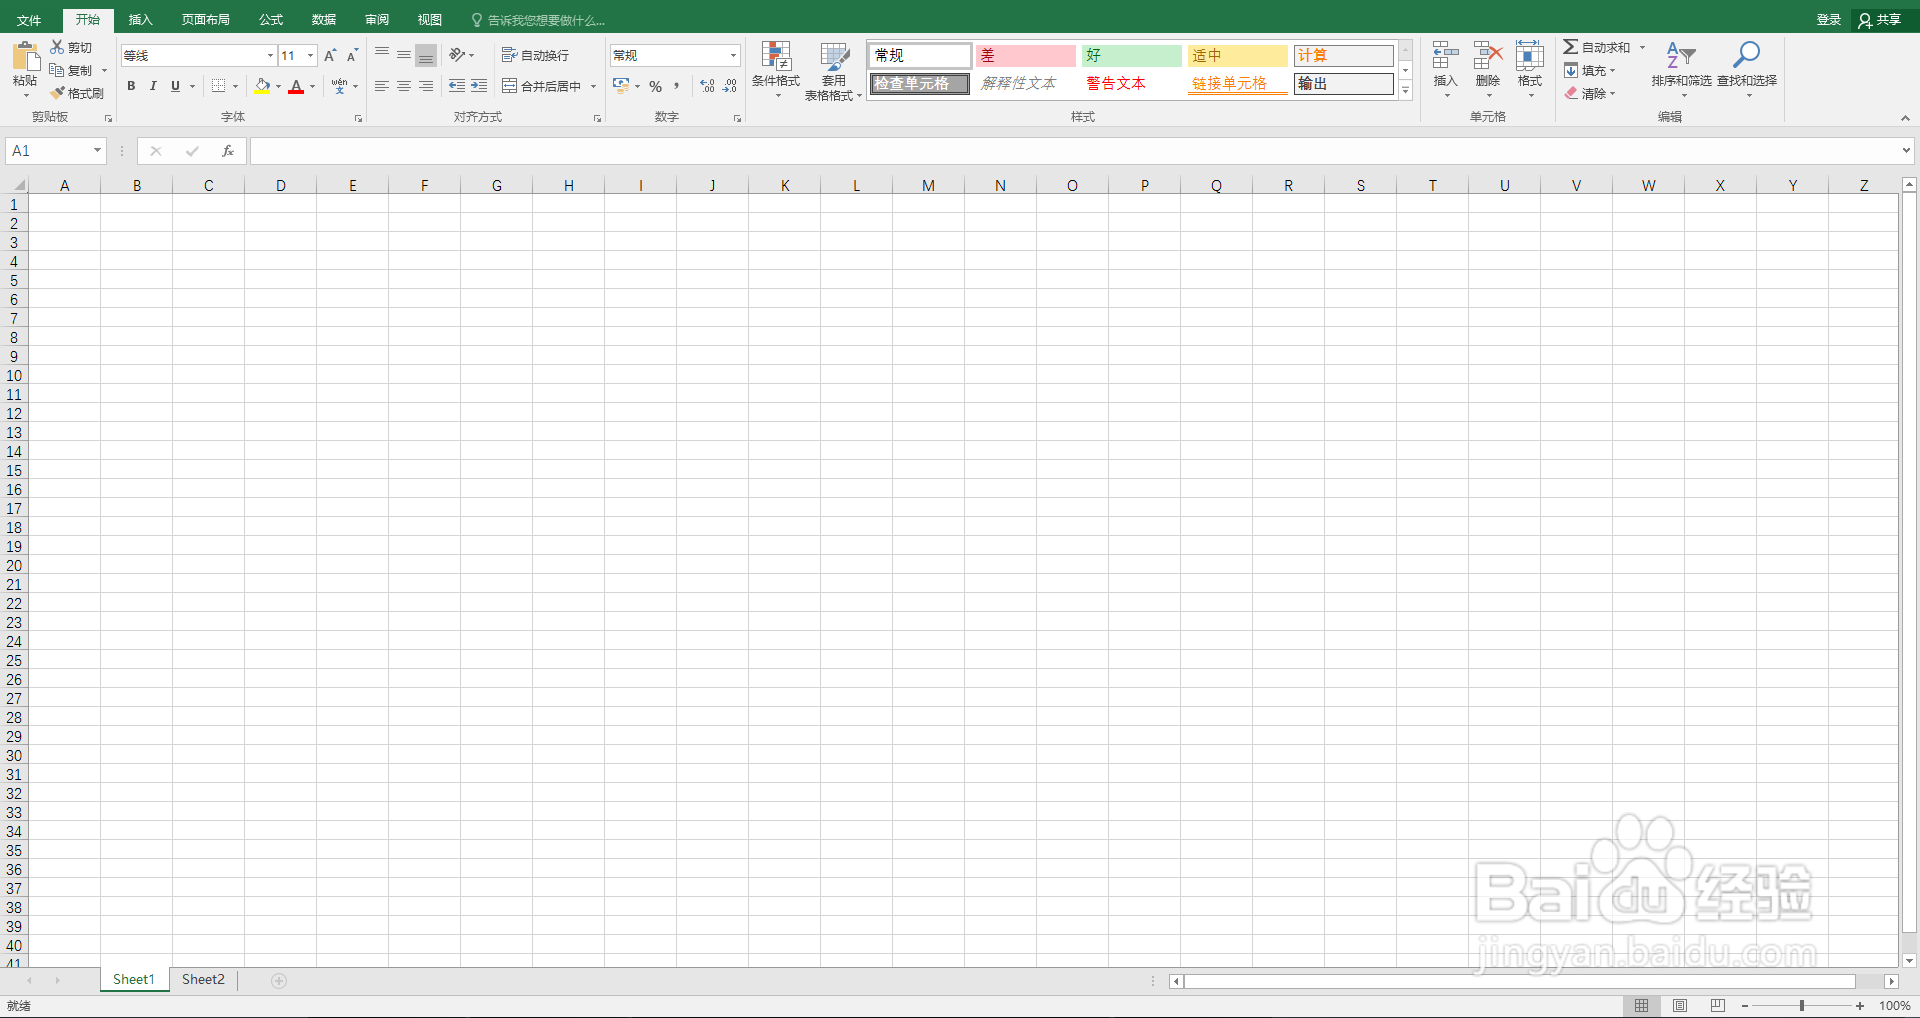Switch to the Page Layout (页面布局) tab
This screenshot has width=1920, height=1018.
tap(206, 20)
